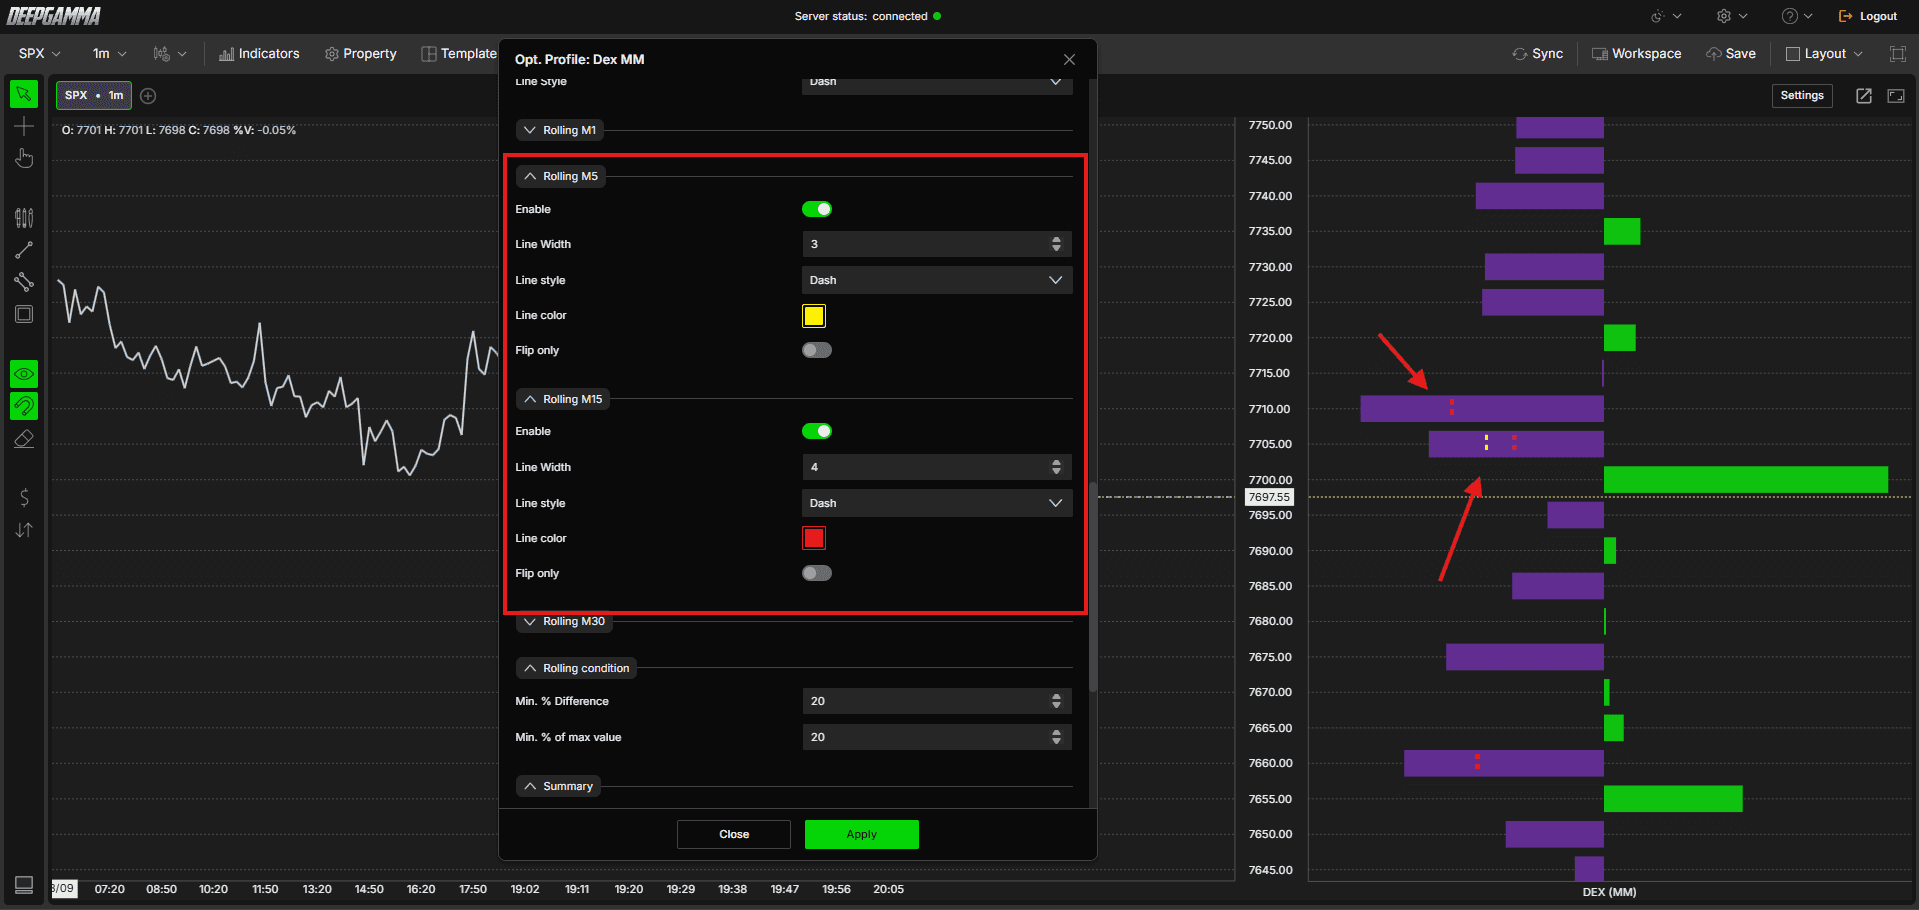Toggle the magnet snap mode
Viewport: 1919px width, 910px height.
click(x=24, y=406)
